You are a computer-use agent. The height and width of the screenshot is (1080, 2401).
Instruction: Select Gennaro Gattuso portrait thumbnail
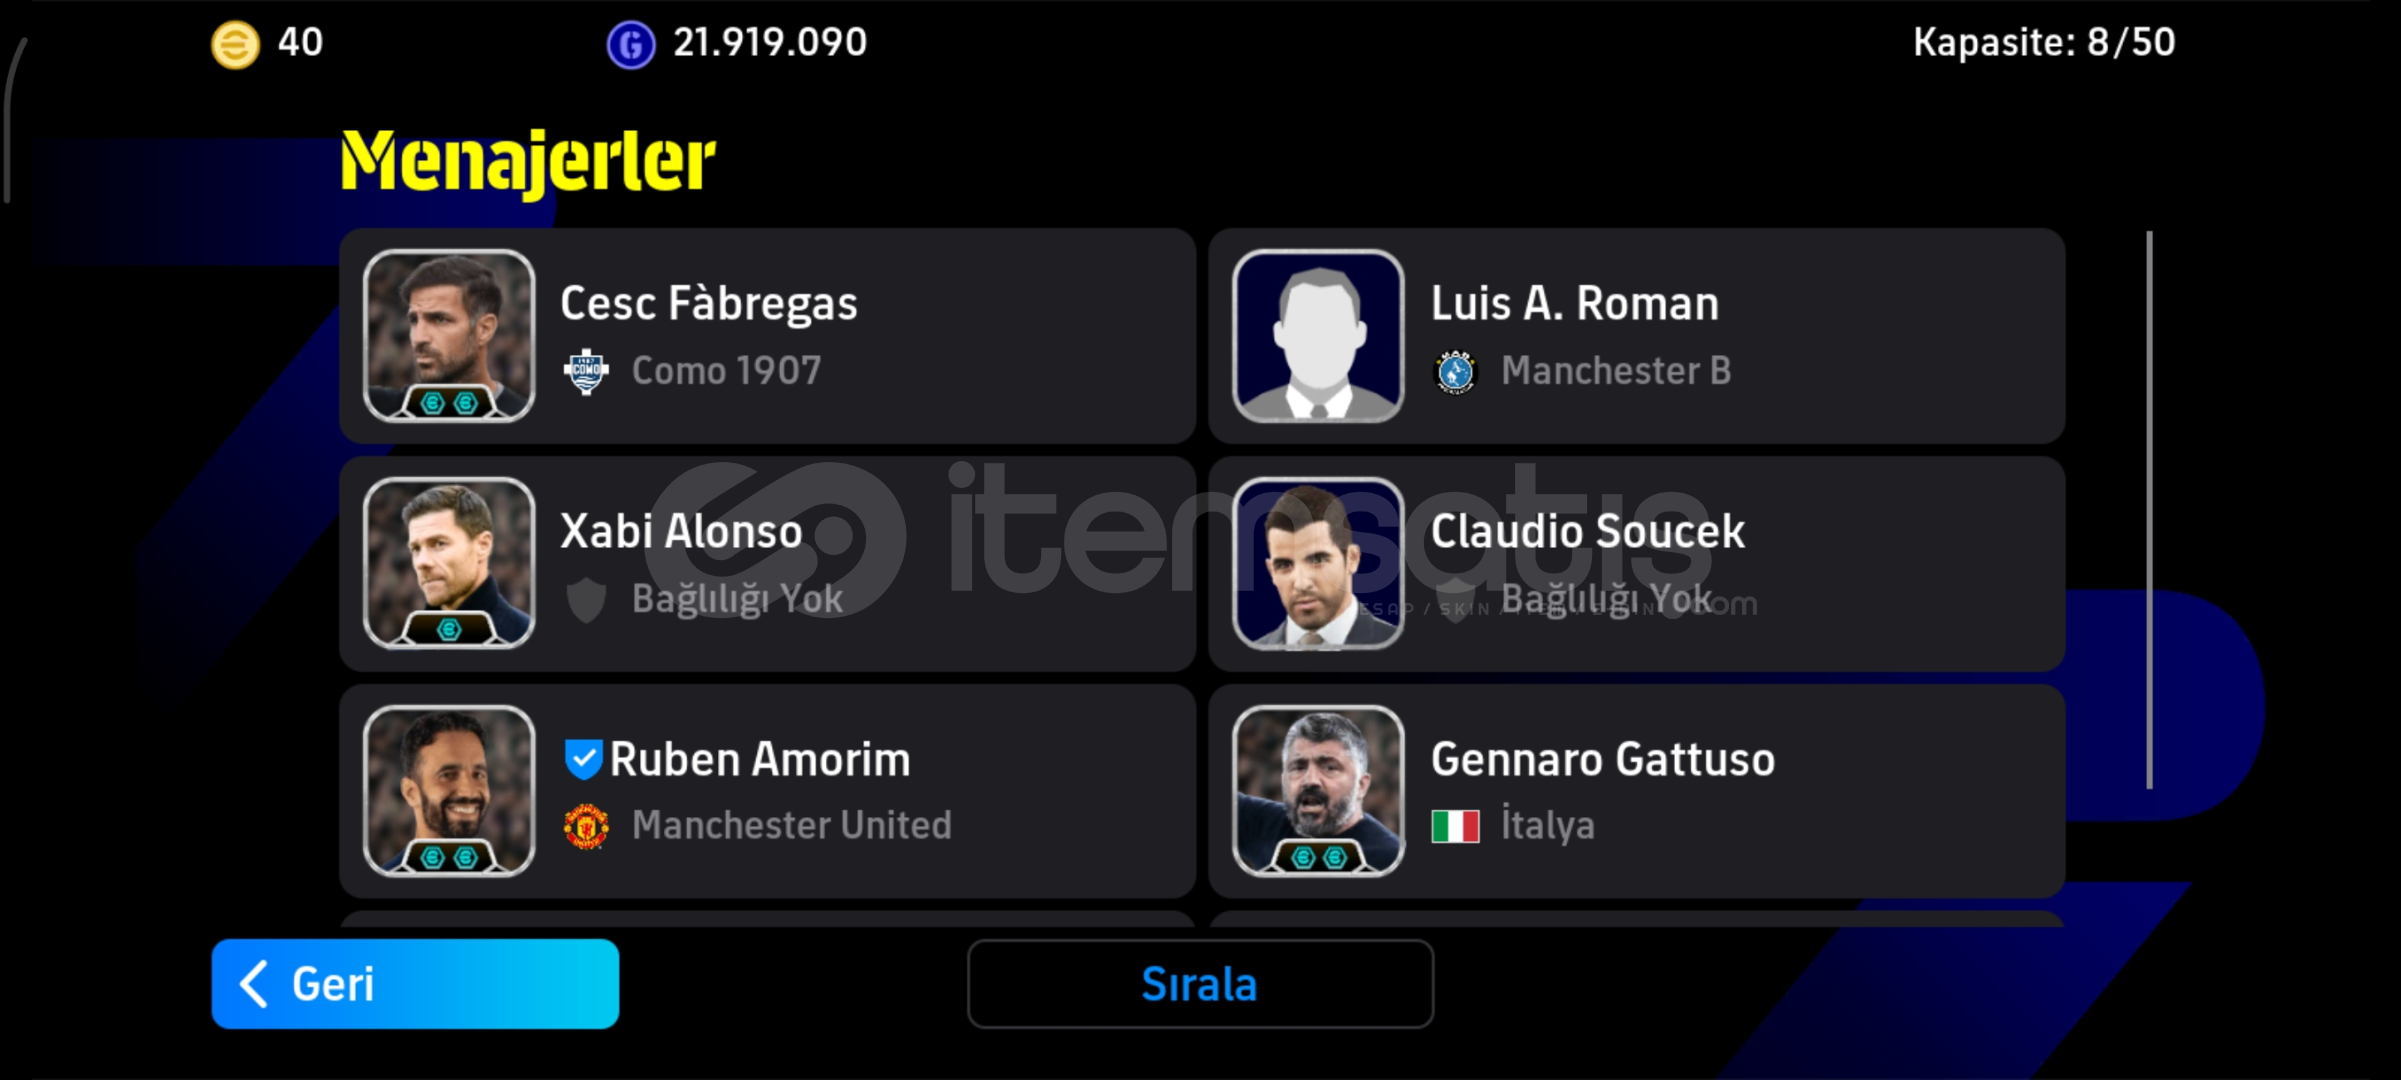pyautogui.click(x=1318, y=791)
